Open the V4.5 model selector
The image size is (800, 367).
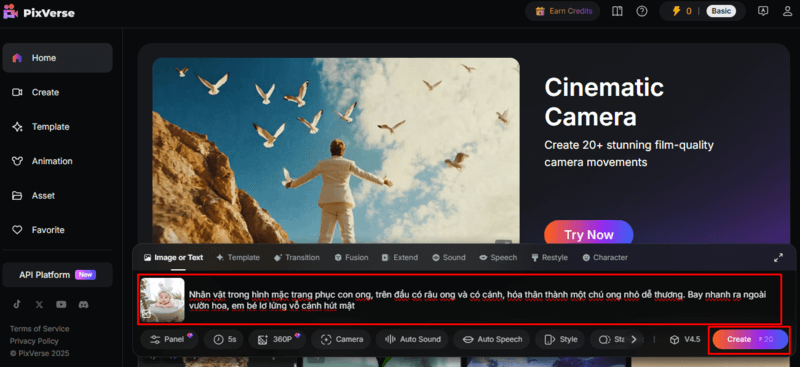coord(685,339)
